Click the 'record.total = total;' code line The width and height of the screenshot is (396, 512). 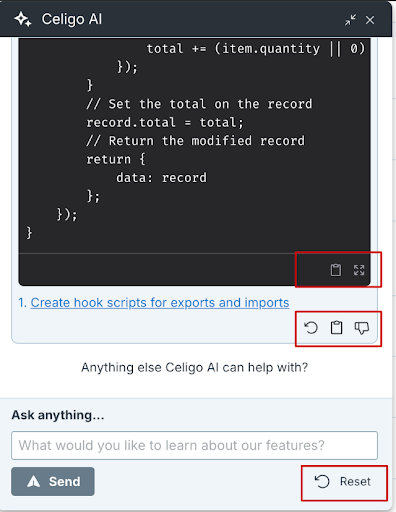point(165,122)
